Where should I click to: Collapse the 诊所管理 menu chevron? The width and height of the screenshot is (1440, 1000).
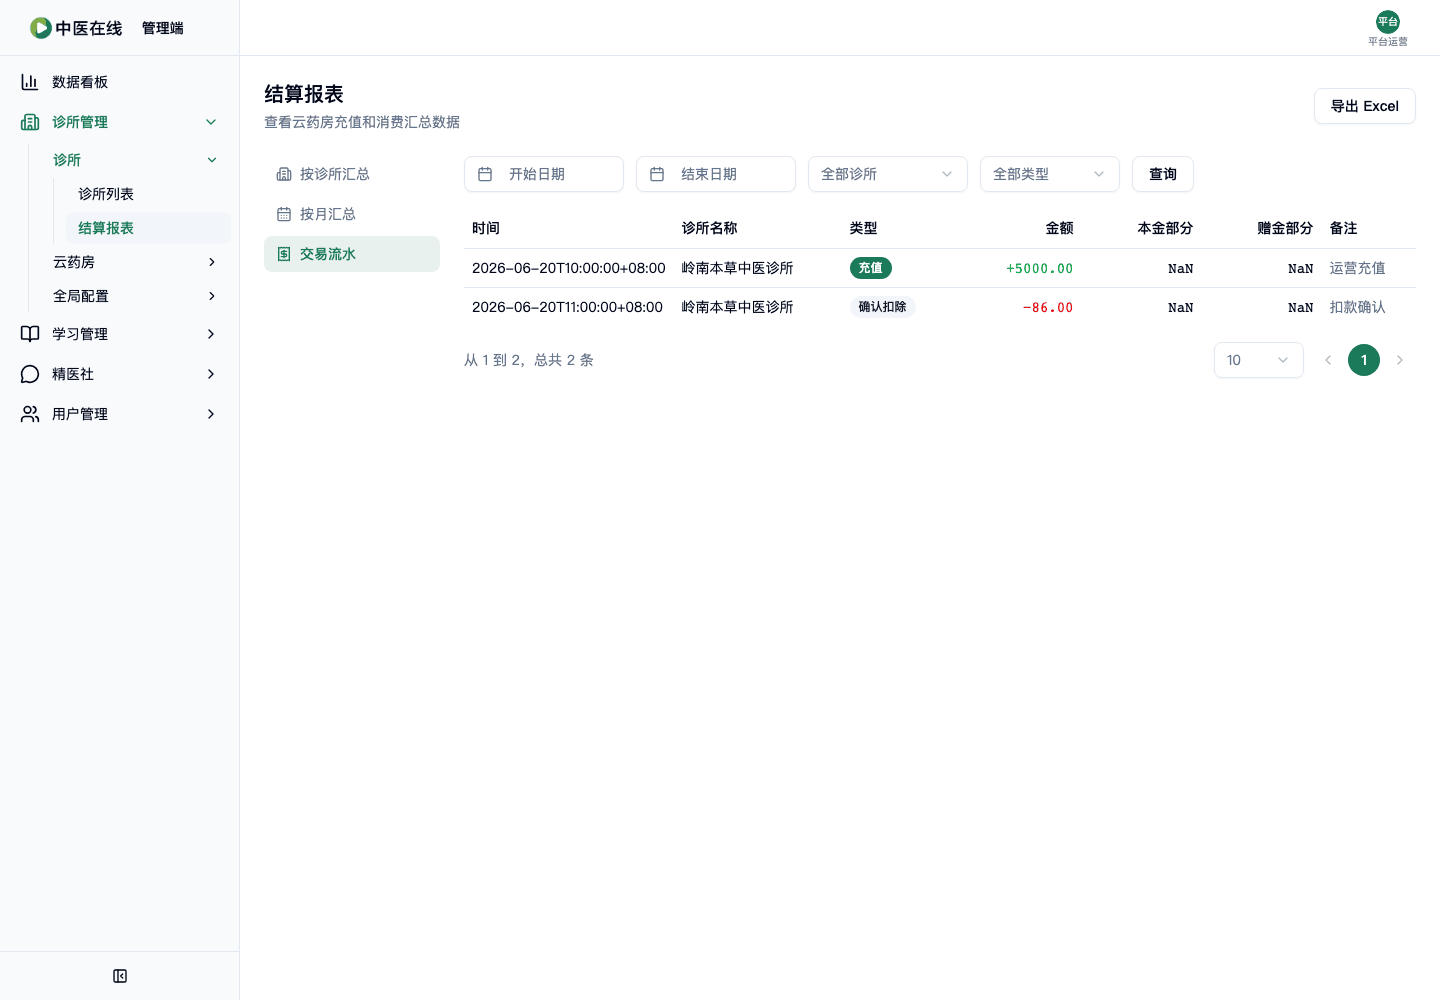pos(211,122)
